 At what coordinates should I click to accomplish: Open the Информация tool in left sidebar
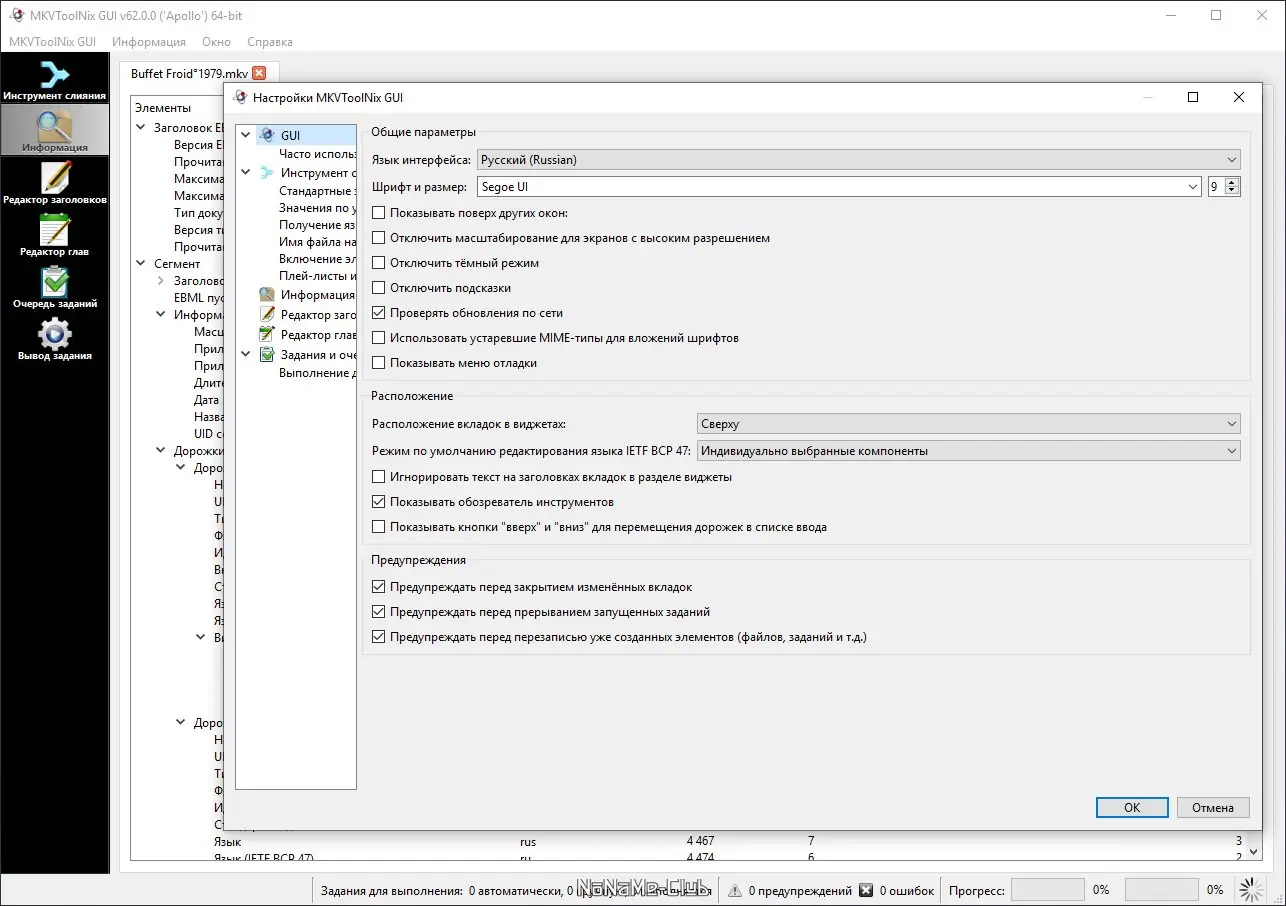click(x=54, y=130)
